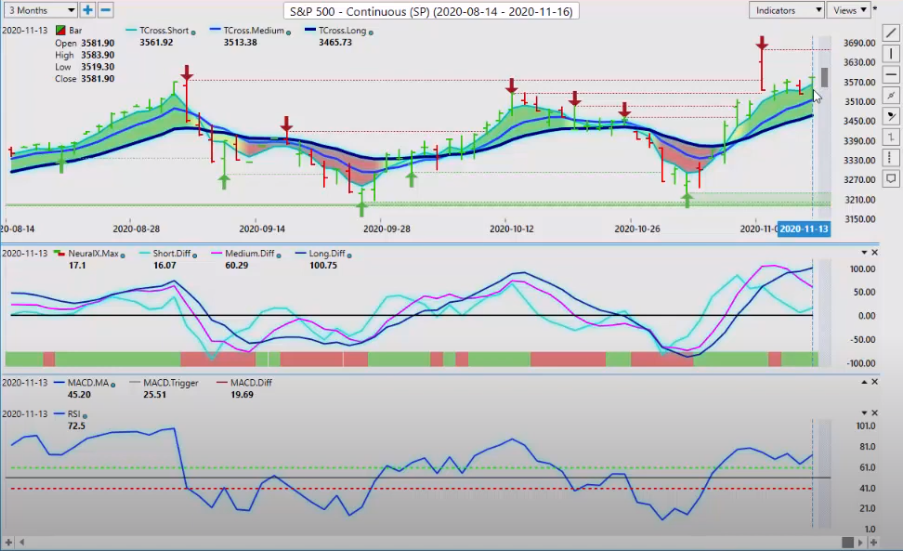Collapse the RSI panel arrow
Image resolution: width=903 pixels, height=551 pixels.
point(864,413)
